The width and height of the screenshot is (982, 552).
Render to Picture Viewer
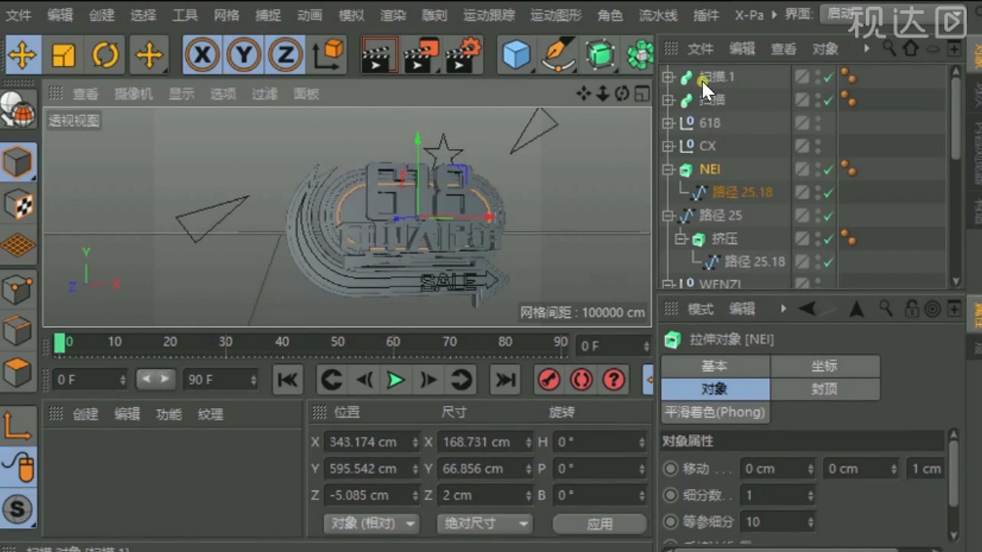[x=421, y=55]
